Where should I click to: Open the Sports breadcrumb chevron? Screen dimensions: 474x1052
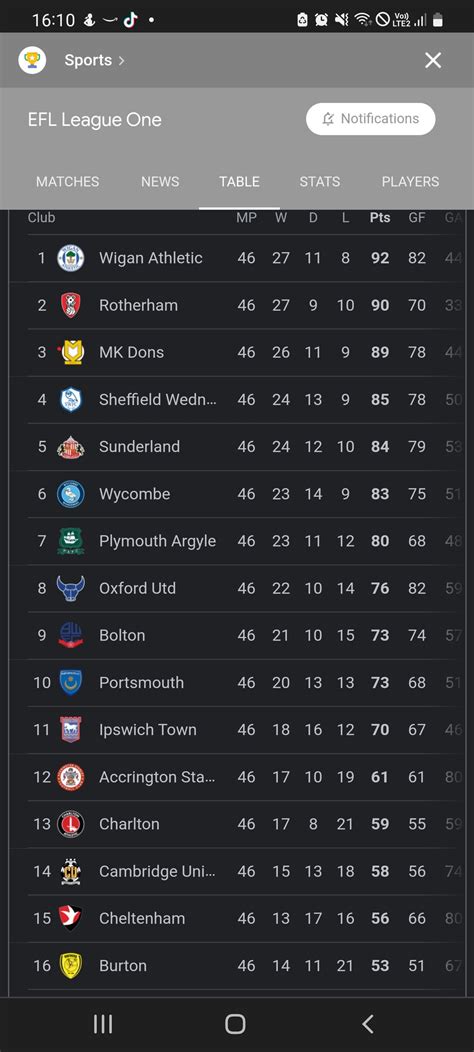tap(122, 60)
